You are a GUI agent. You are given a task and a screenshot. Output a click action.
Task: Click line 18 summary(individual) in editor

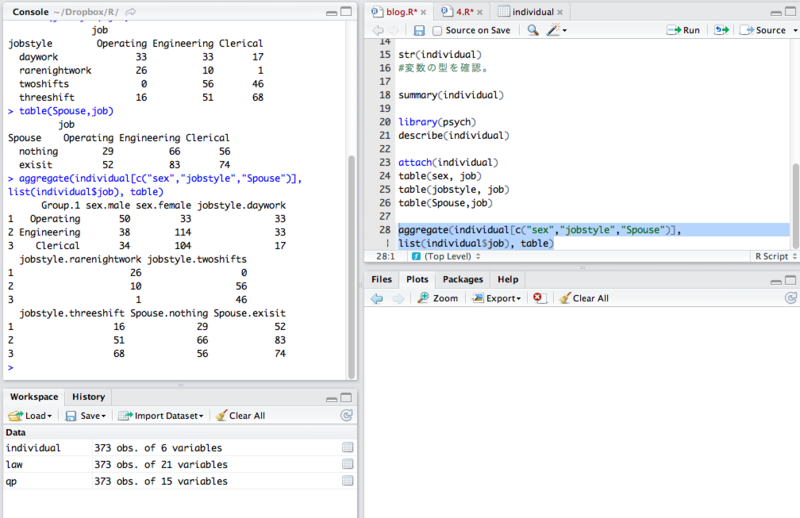pyautogui.click(x=451, y=95)
